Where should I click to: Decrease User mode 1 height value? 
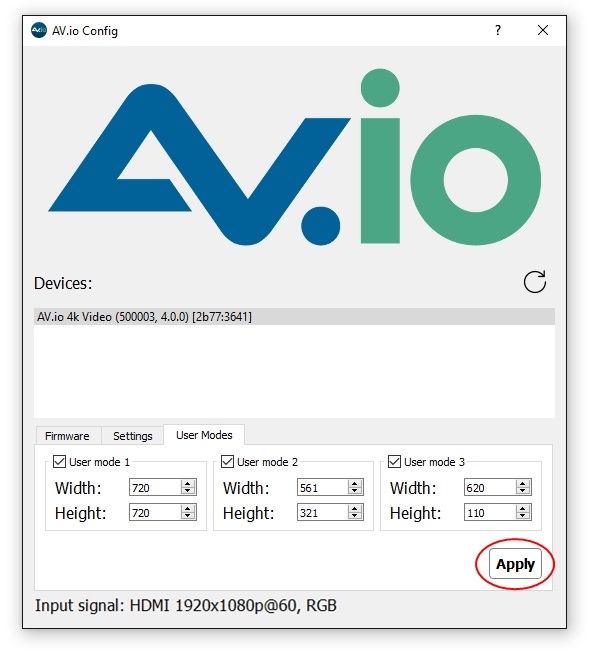coord(188,516)
